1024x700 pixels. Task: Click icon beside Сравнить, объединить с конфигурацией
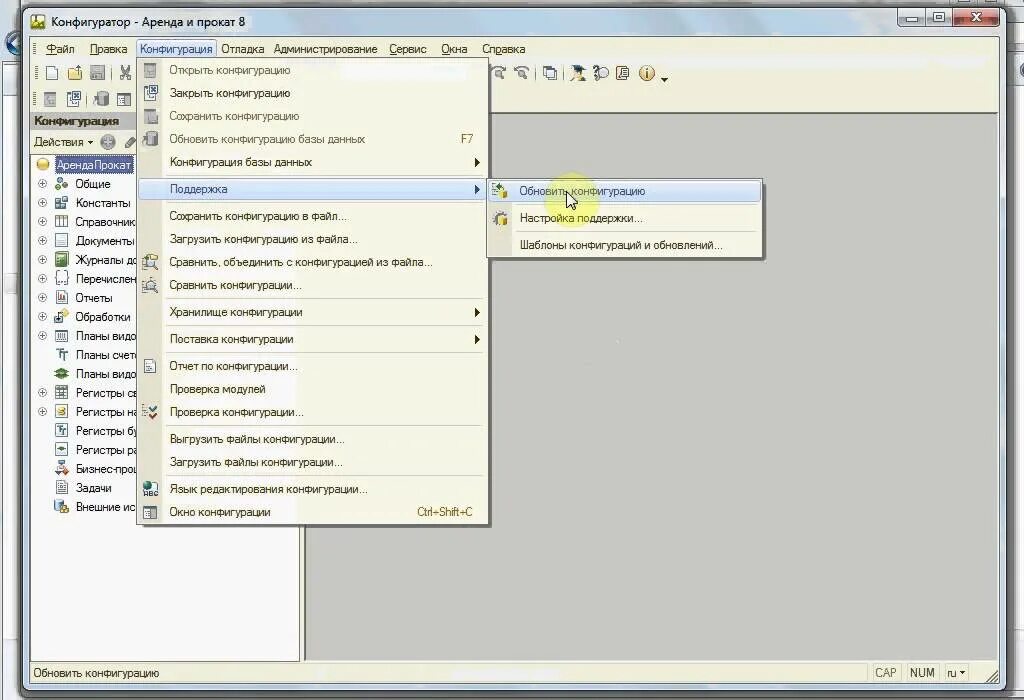pos(150,262)
